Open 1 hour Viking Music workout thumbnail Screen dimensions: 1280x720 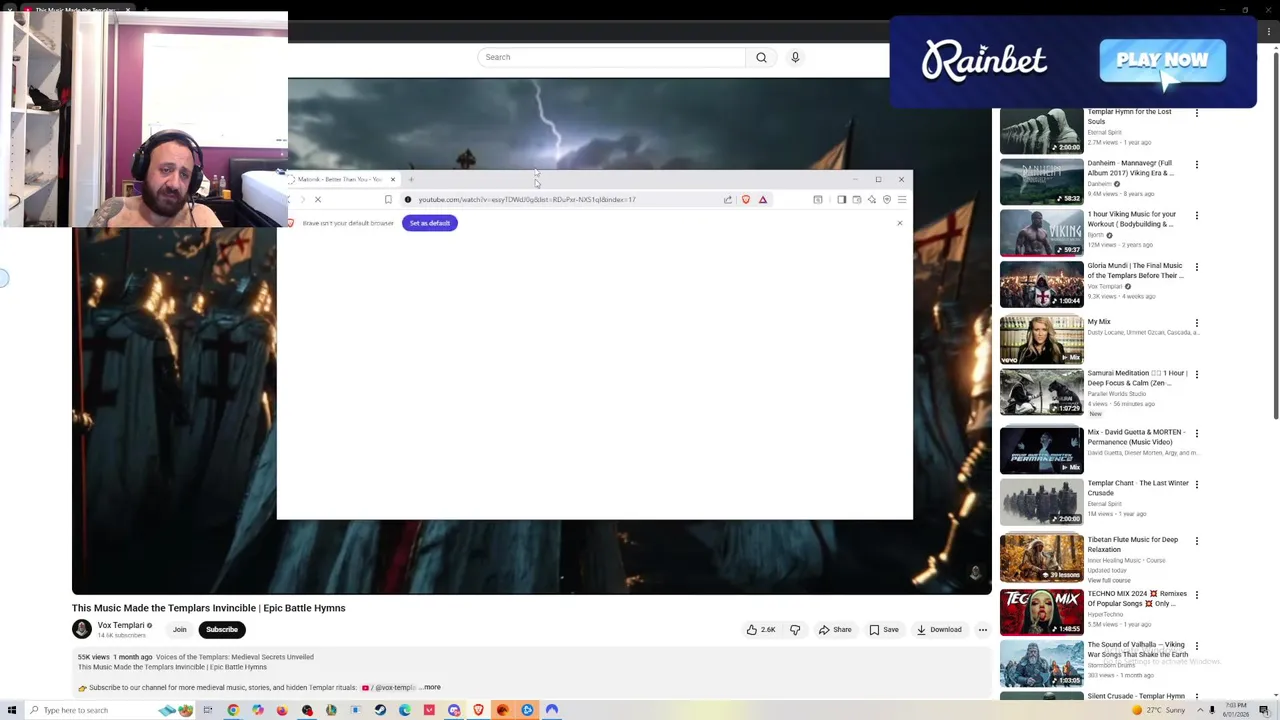point(1041,233)
